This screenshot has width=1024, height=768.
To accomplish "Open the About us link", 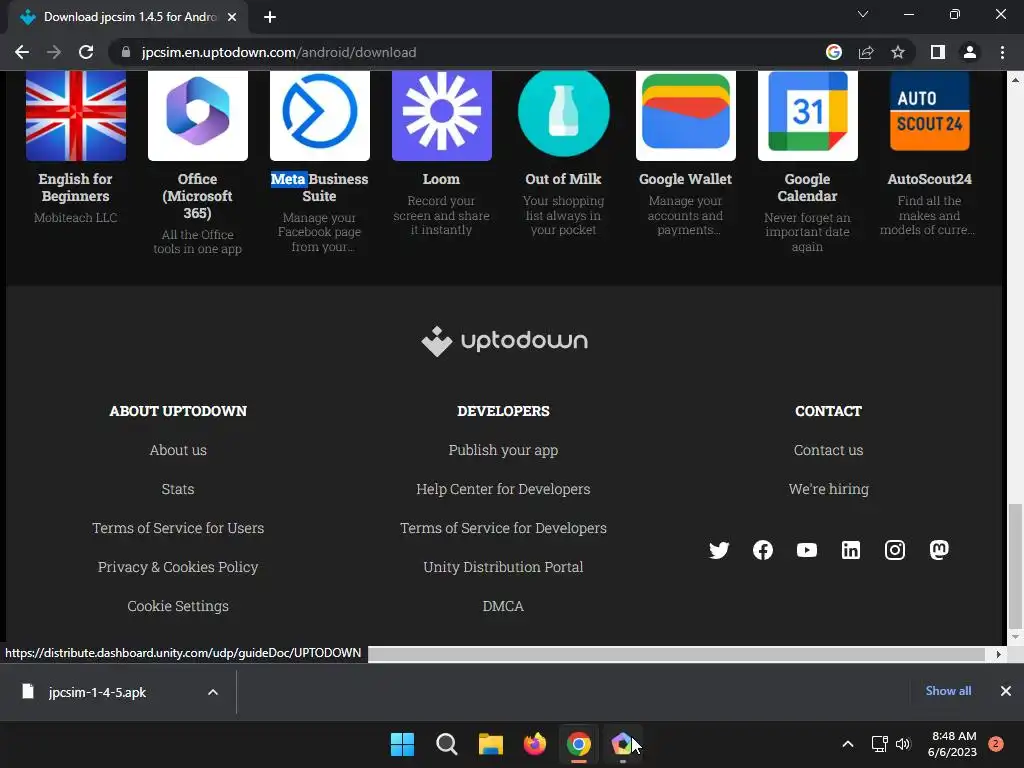I will click(178, 450).
